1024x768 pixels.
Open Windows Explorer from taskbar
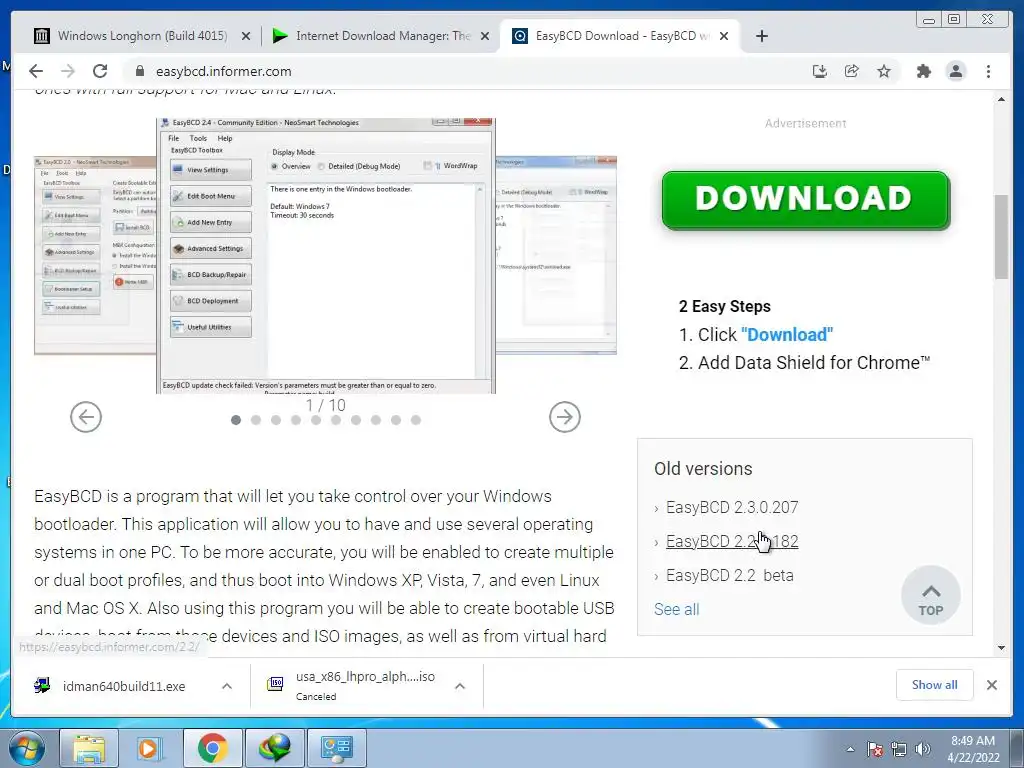(88, 748)
